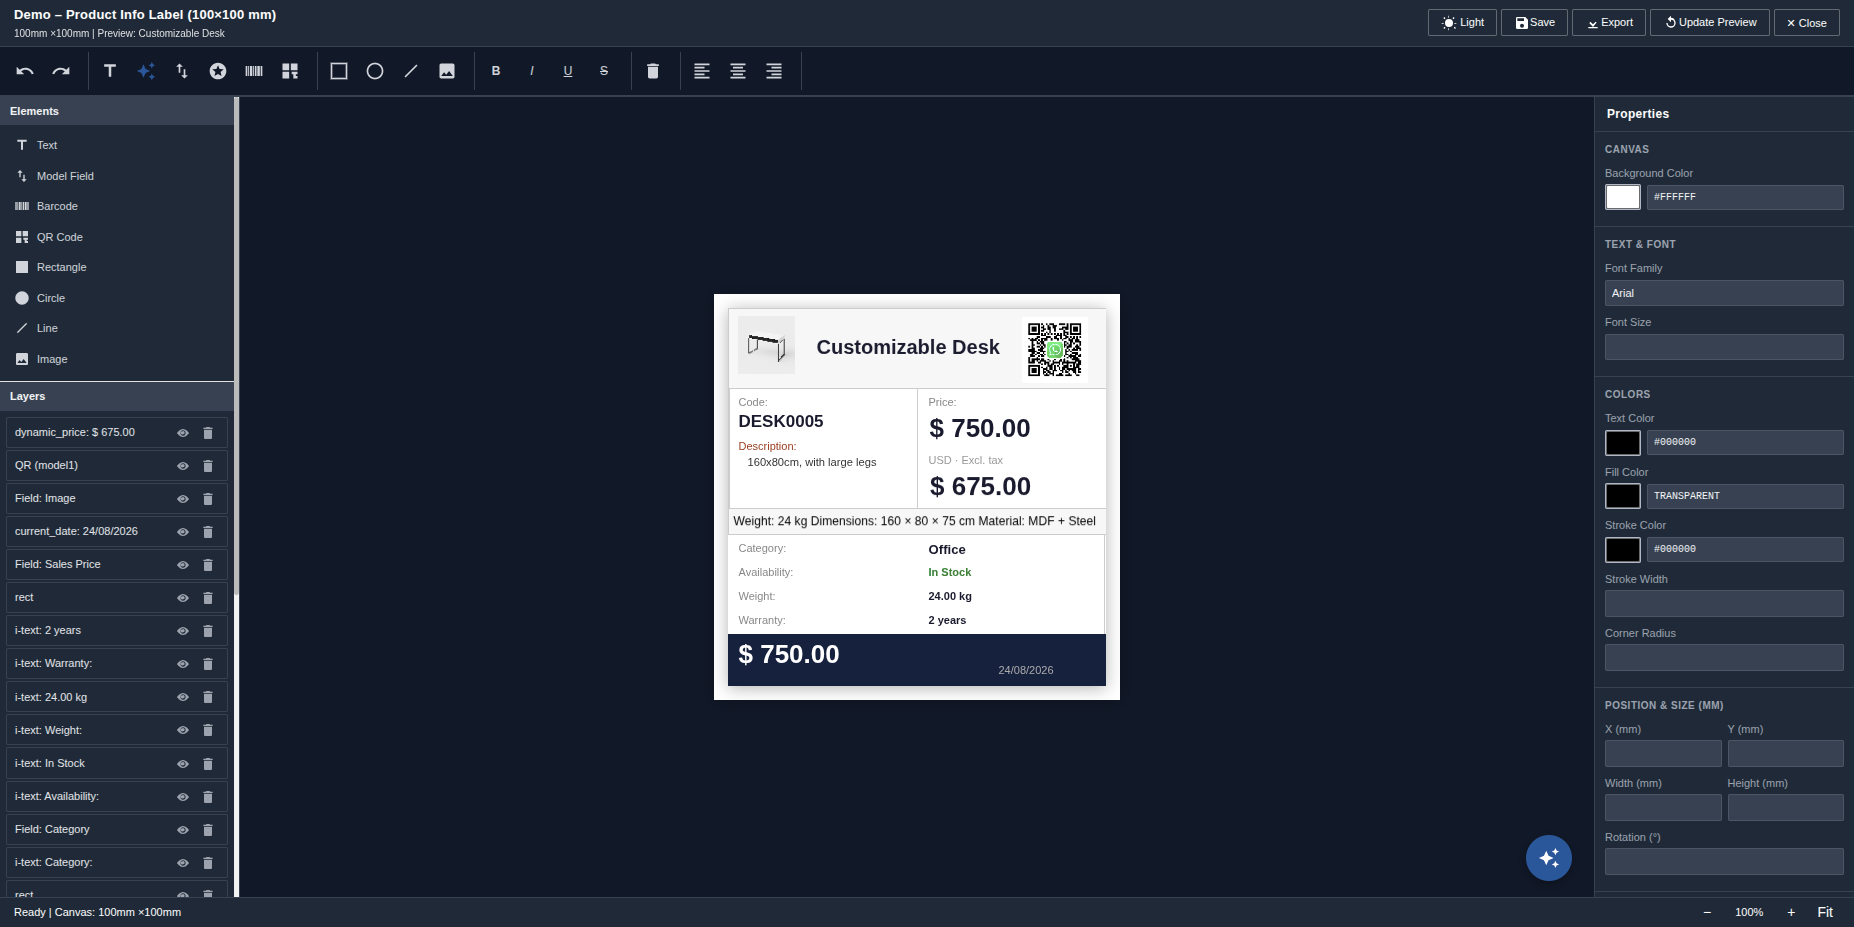This screenshot has height=927, width=1854.
Task: Click the AI sparkle toolbar icon
Action: [146, 71]
